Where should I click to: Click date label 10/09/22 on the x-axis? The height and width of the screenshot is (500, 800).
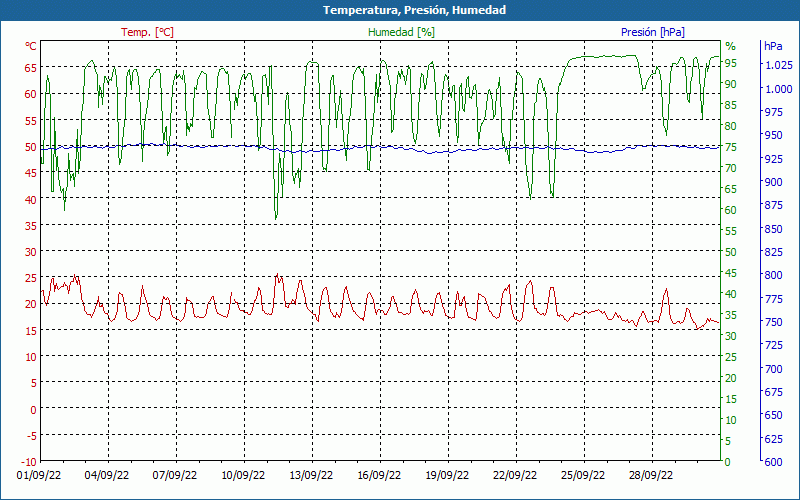pos(243,476)
